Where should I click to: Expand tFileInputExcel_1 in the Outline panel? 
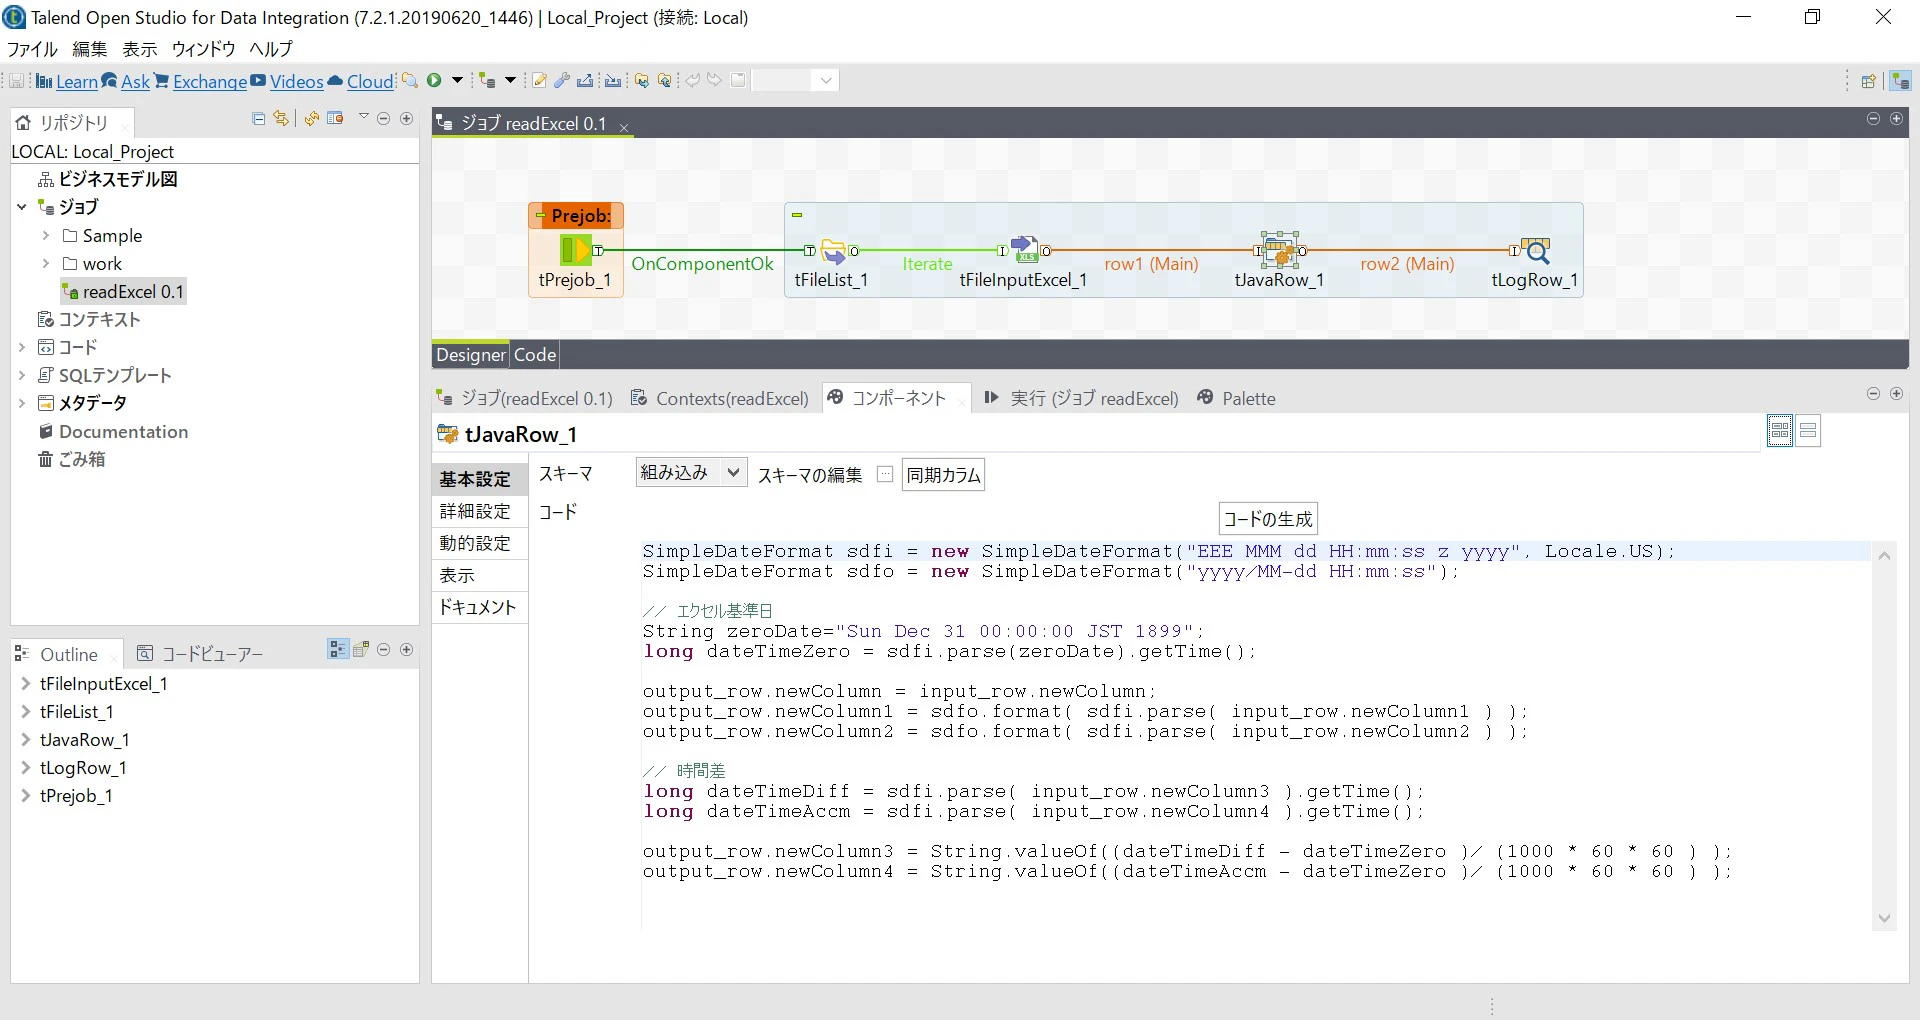tap(26, 684)
